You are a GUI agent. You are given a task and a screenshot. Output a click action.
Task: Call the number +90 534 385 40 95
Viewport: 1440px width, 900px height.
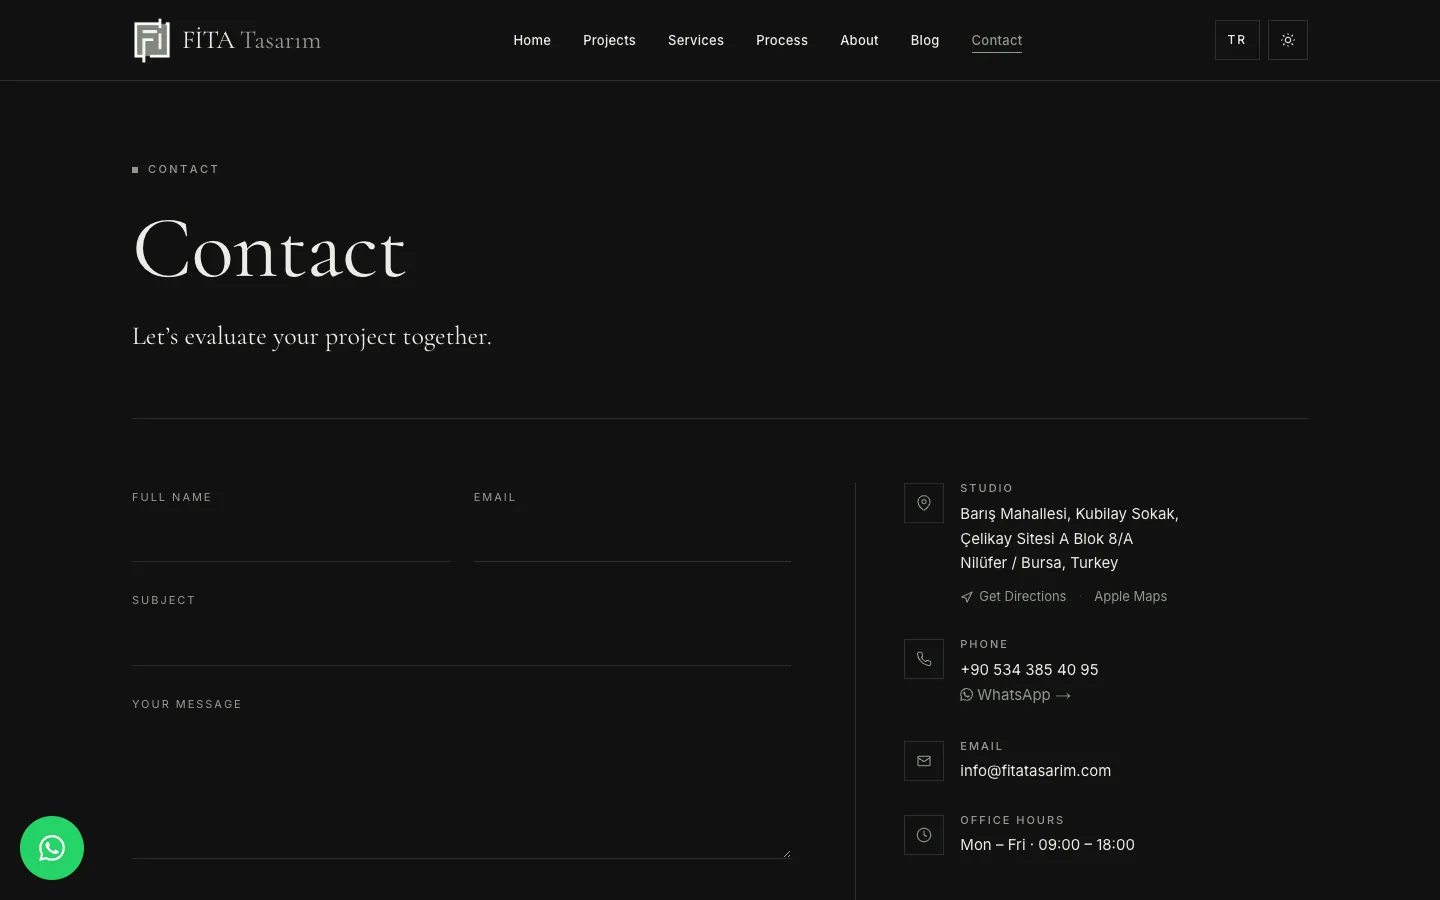point(1029,670)
